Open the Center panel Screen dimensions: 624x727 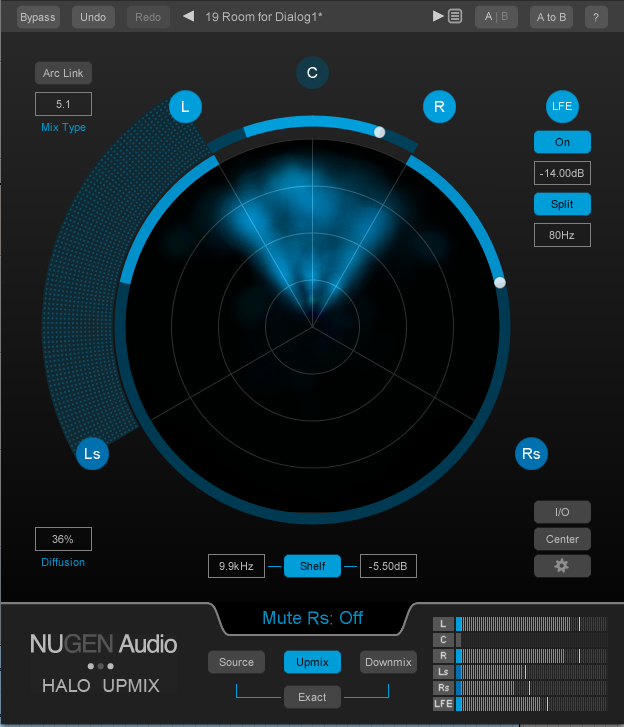[x=562, y=539]
